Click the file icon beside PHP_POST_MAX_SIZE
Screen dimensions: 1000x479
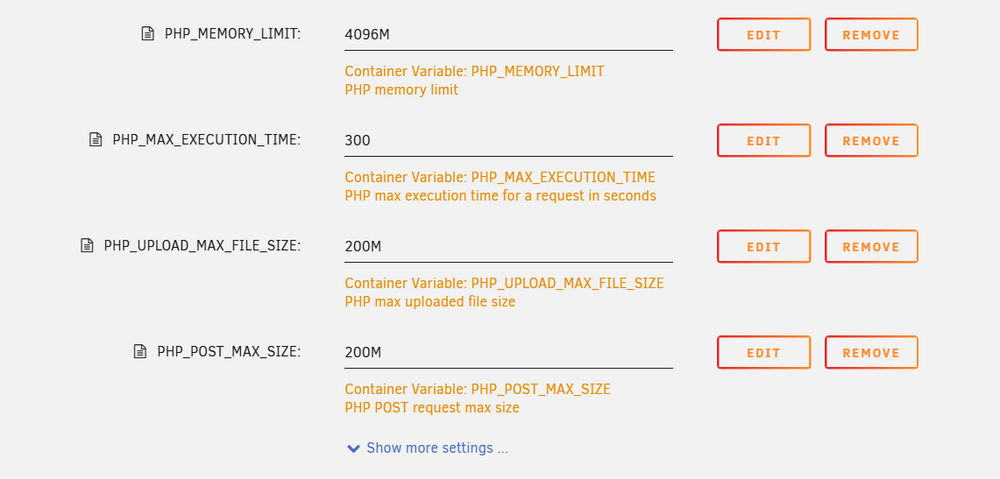(140, 351)
